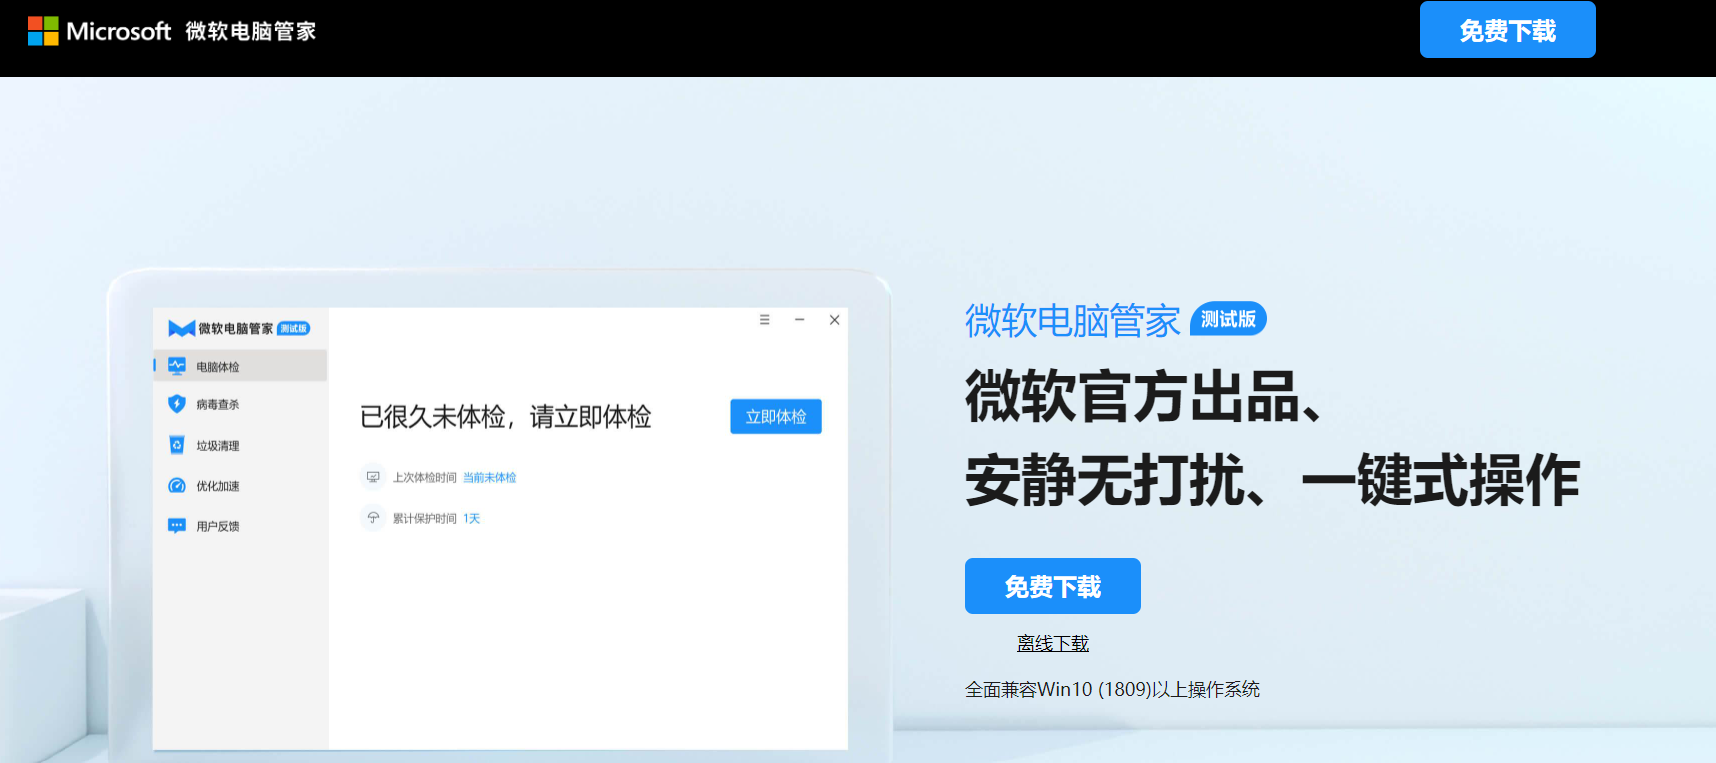The height and width of the screenshot is (763, 1716).
Task: Minimize the app mockup window
Action: coord(800,320)
